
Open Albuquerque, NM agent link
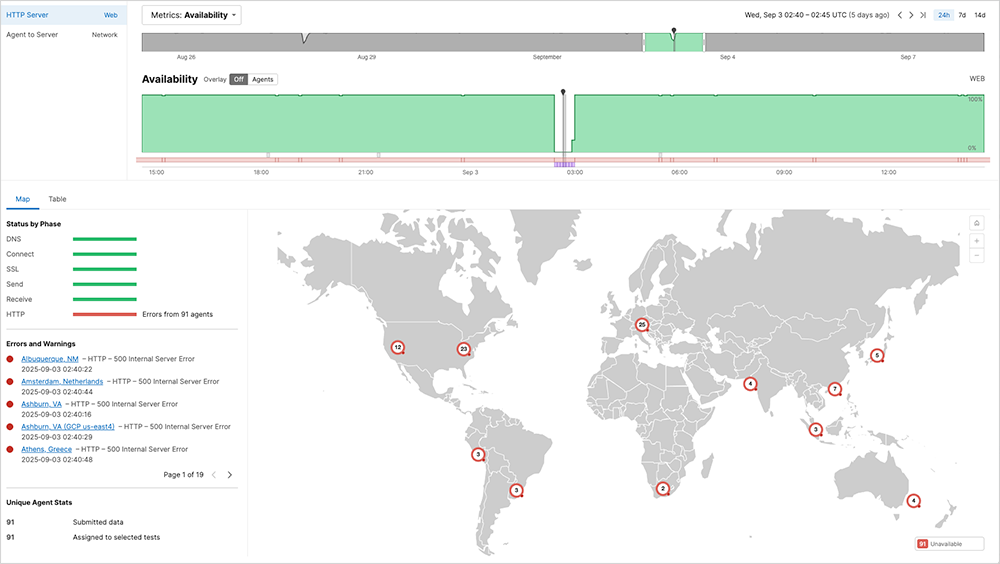(x=50, y=359)
